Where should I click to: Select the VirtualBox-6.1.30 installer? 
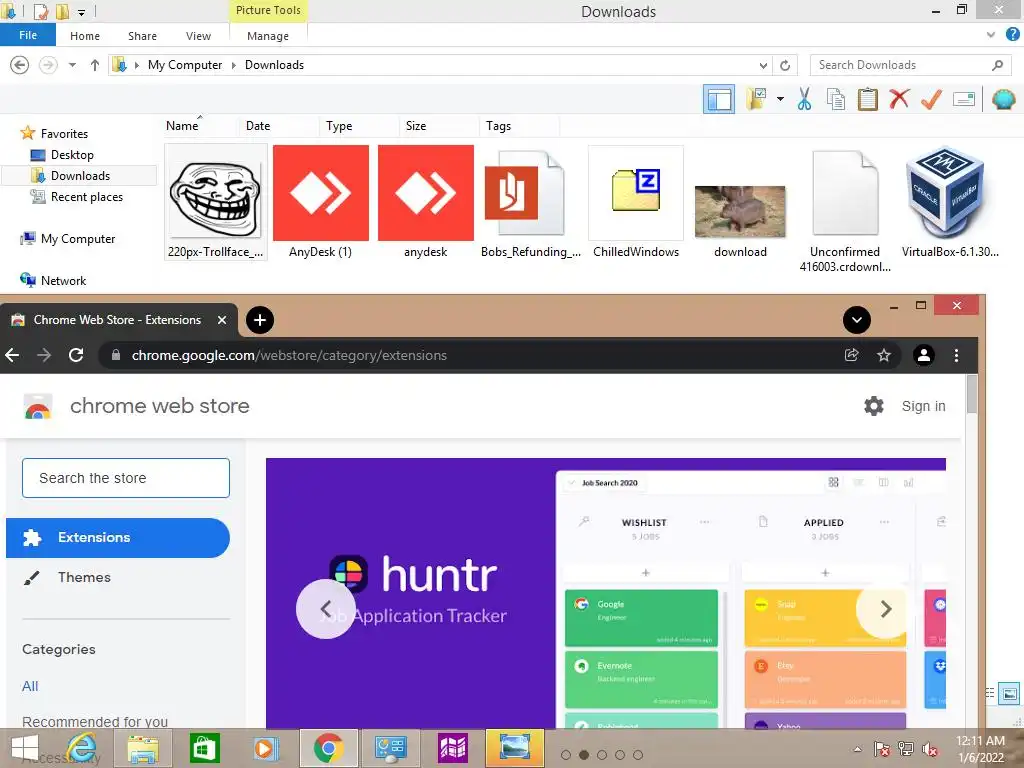coord(950,202)
